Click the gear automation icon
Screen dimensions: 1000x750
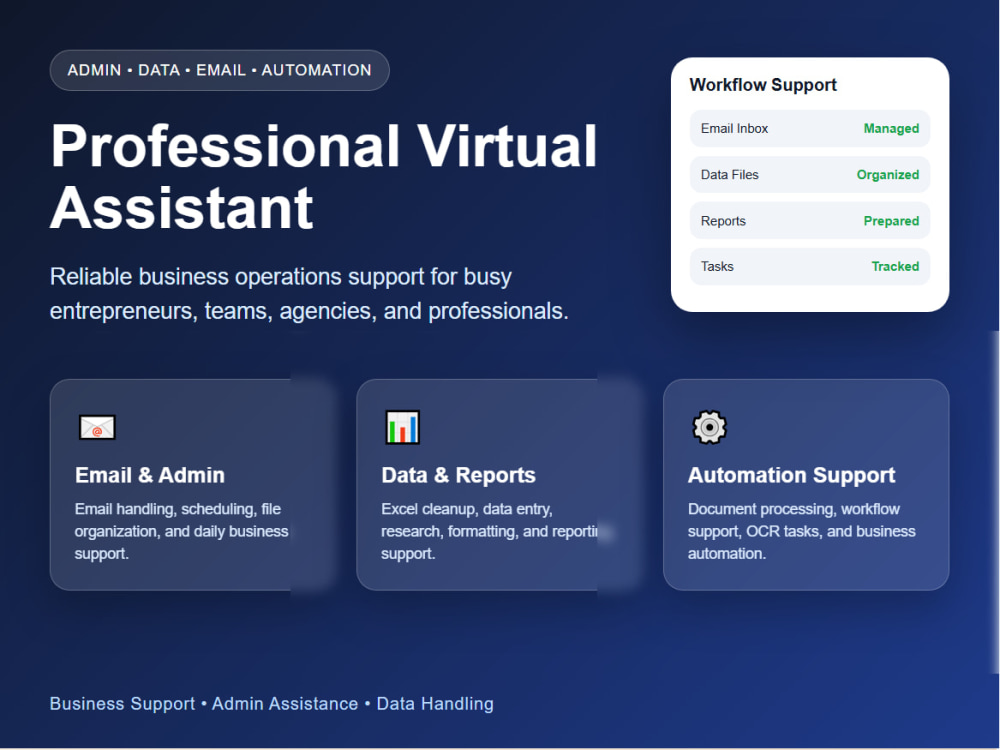[709, 427]
